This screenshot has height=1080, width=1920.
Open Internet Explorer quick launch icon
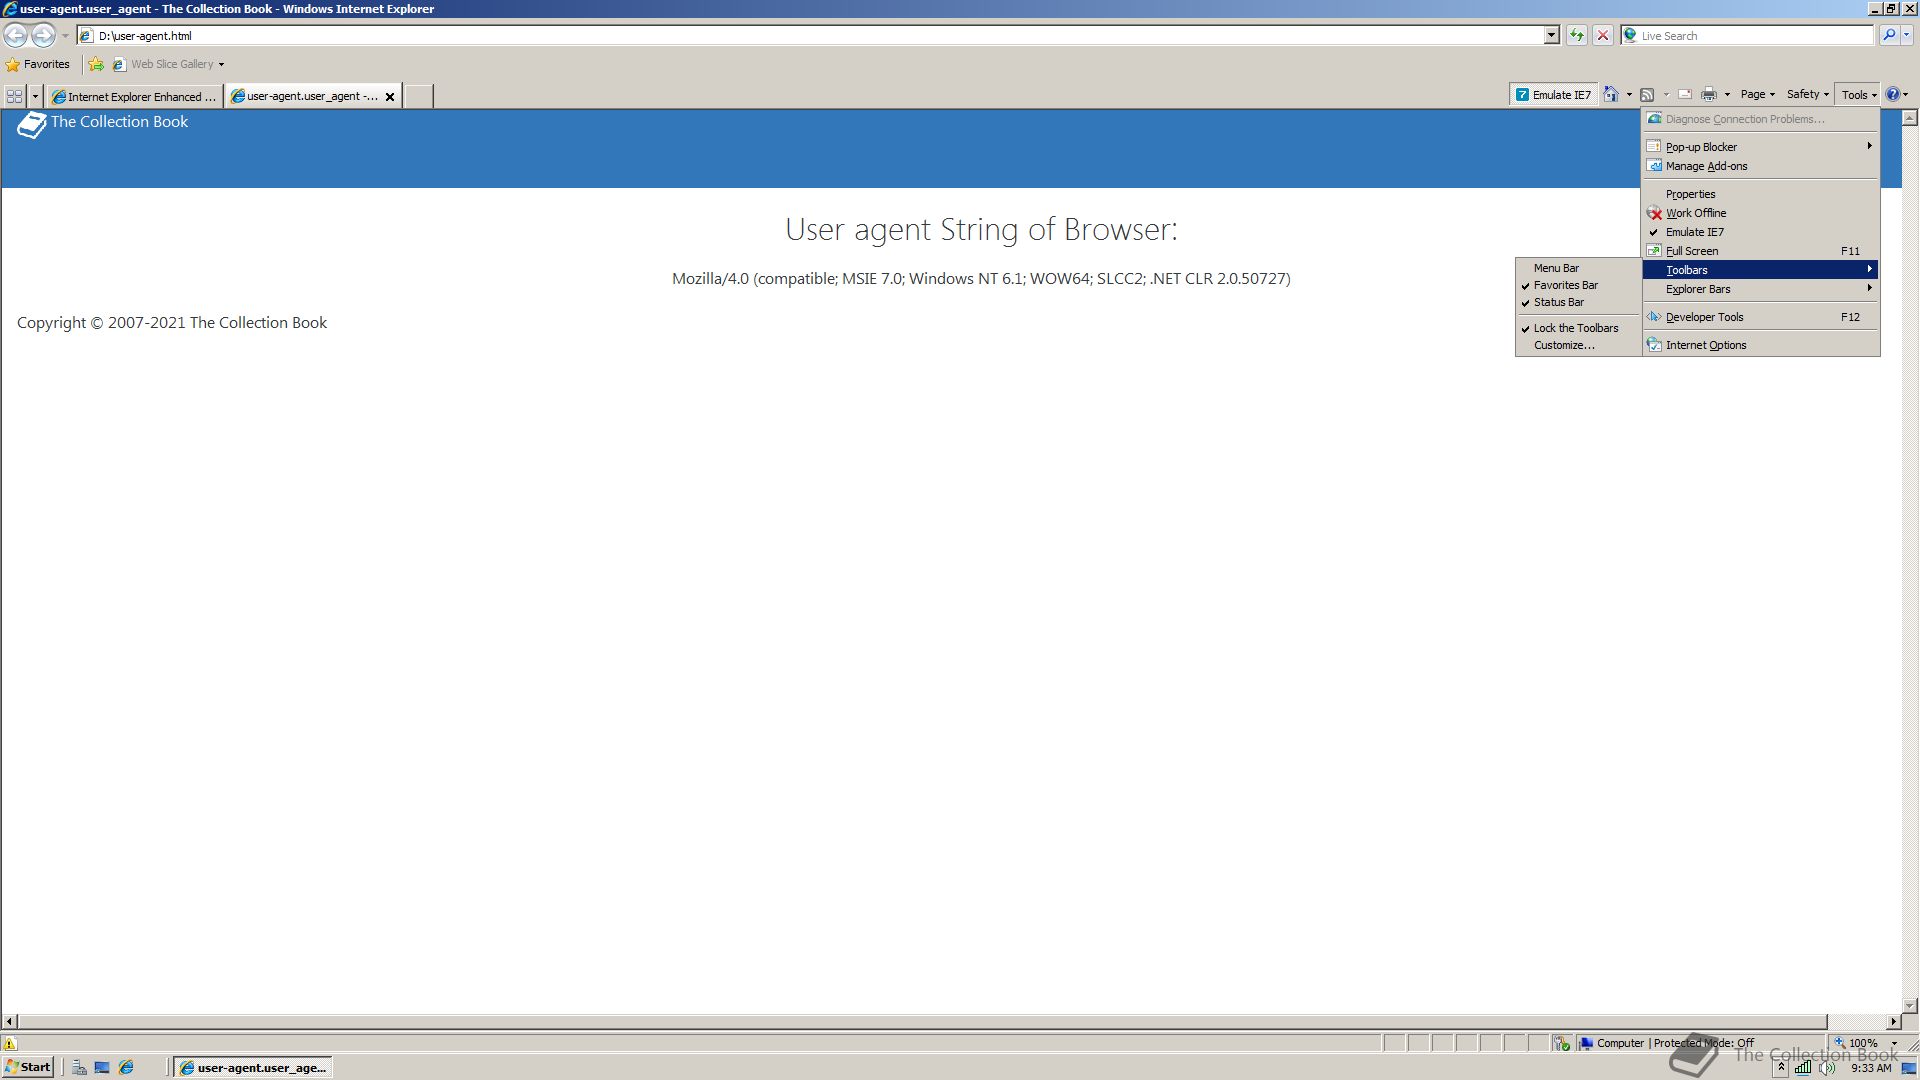(x=126, y=1068)
